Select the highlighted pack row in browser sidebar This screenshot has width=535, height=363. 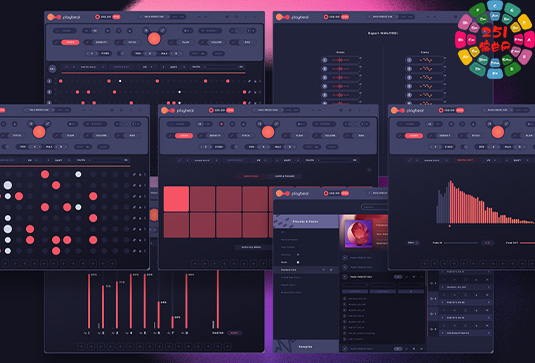pyautogui.click(x=305, y=270)
